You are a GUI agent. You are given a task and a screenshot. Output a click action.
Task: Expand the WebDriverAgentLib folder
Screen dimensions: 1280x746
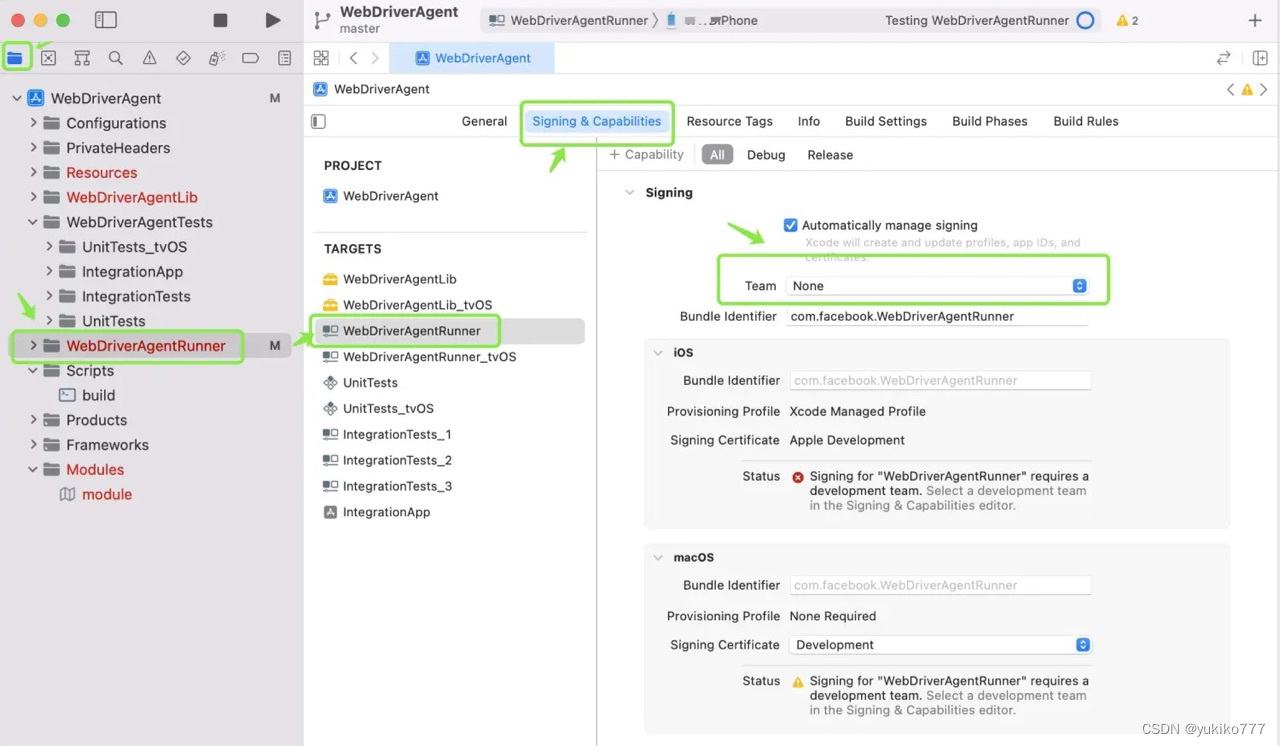pyautogui.click(x=33, y=197)
